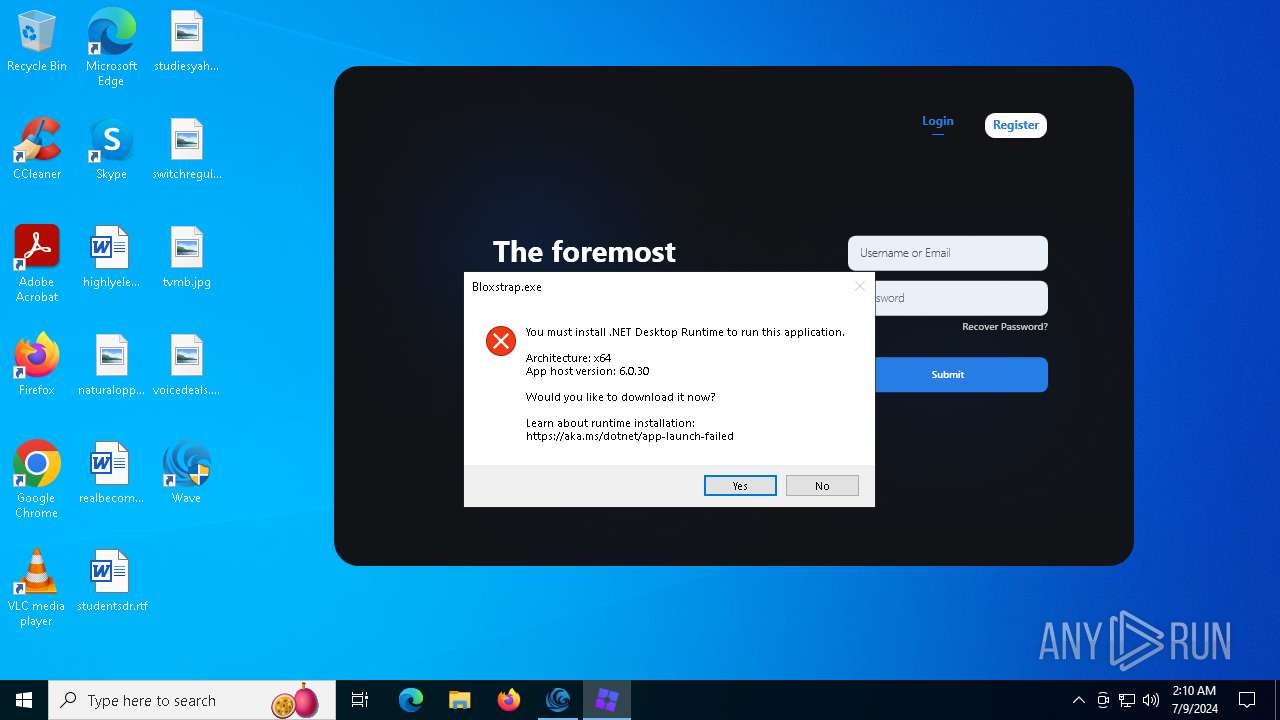The height and width of the screenshot is (720, 1280).
Task: Switch to the Register tab in Wave
Action: point(1016,125)
